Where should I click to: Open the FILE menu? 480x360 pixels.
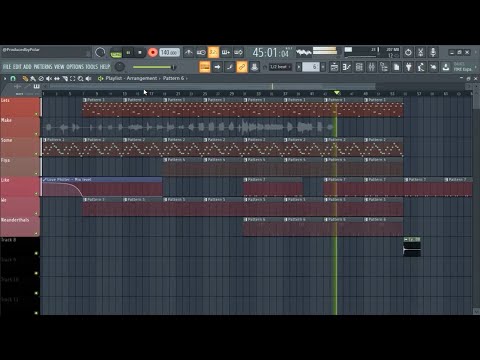7,67
